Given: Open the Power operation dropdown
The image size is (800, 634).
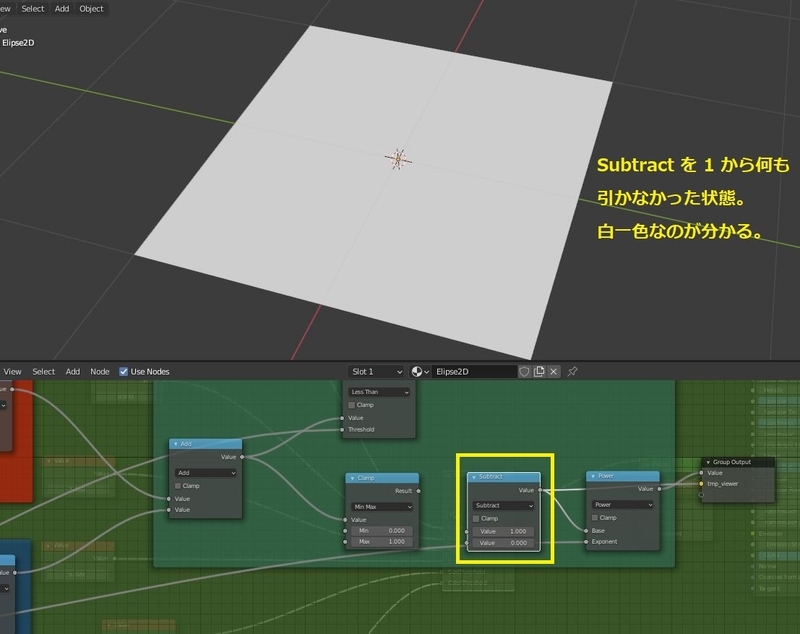Looking at the screenshot, I should coord(623,505).
